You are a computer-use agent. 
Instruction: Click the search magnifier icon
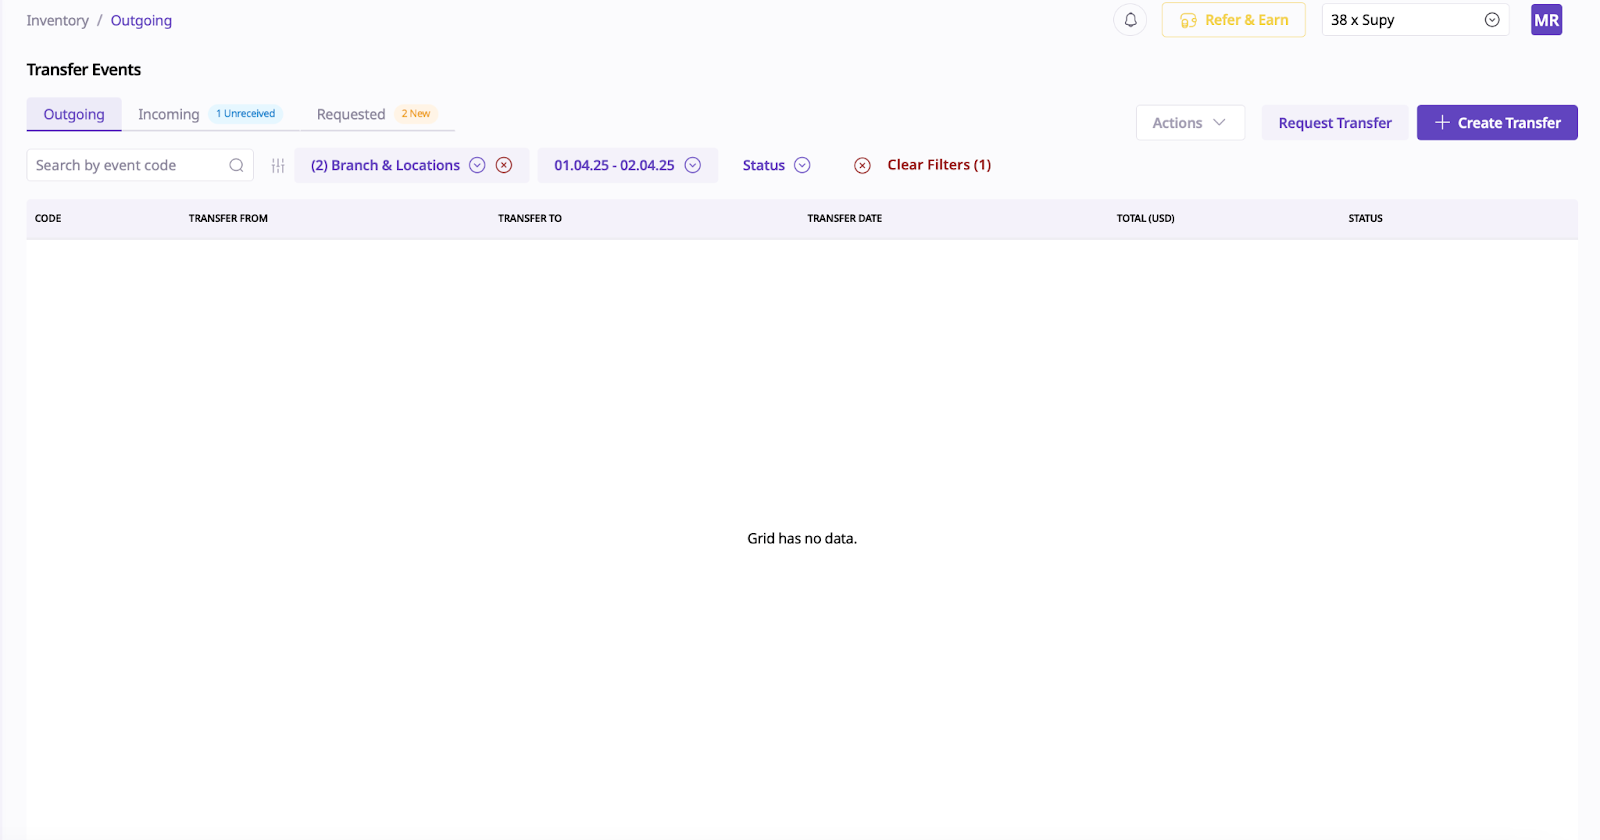click(x=236, y=166)
